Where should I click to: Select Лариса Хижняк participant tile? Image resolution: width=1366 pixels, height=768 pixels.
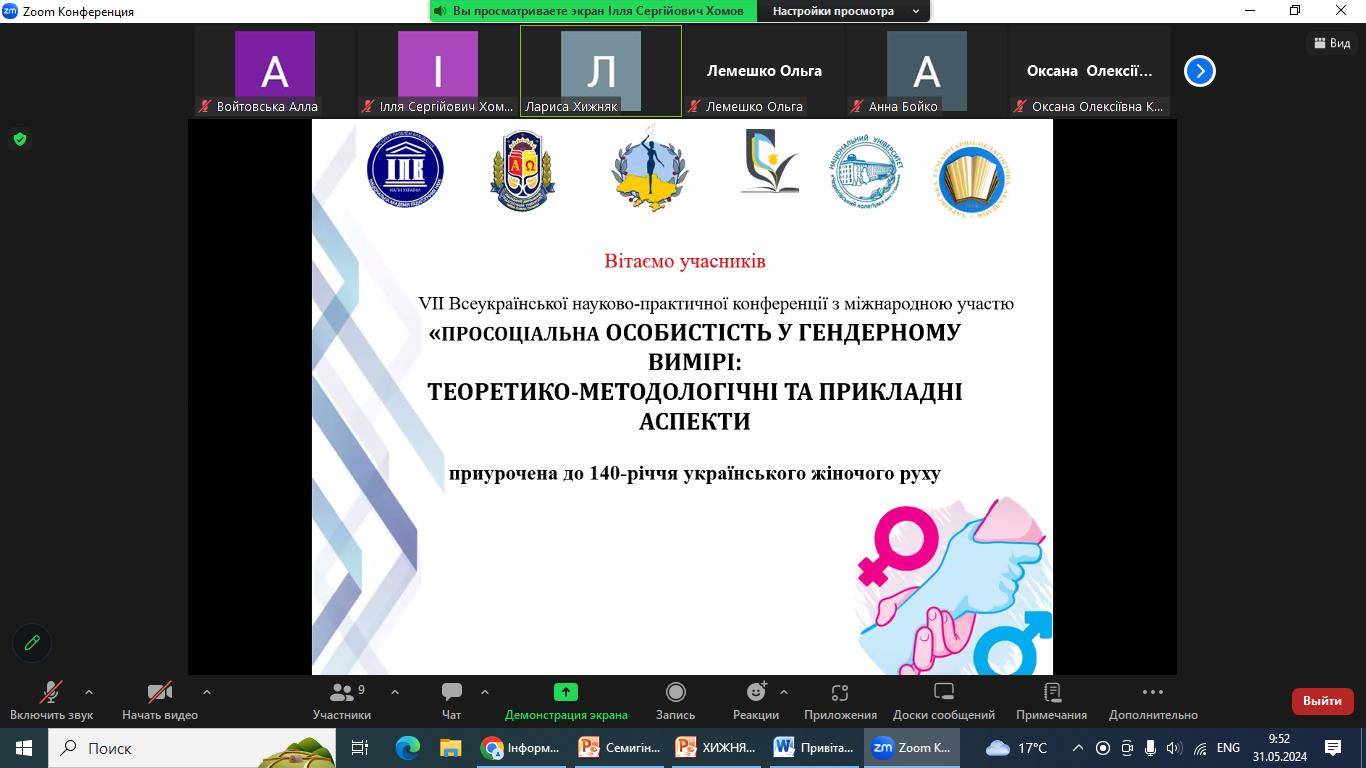600,71
